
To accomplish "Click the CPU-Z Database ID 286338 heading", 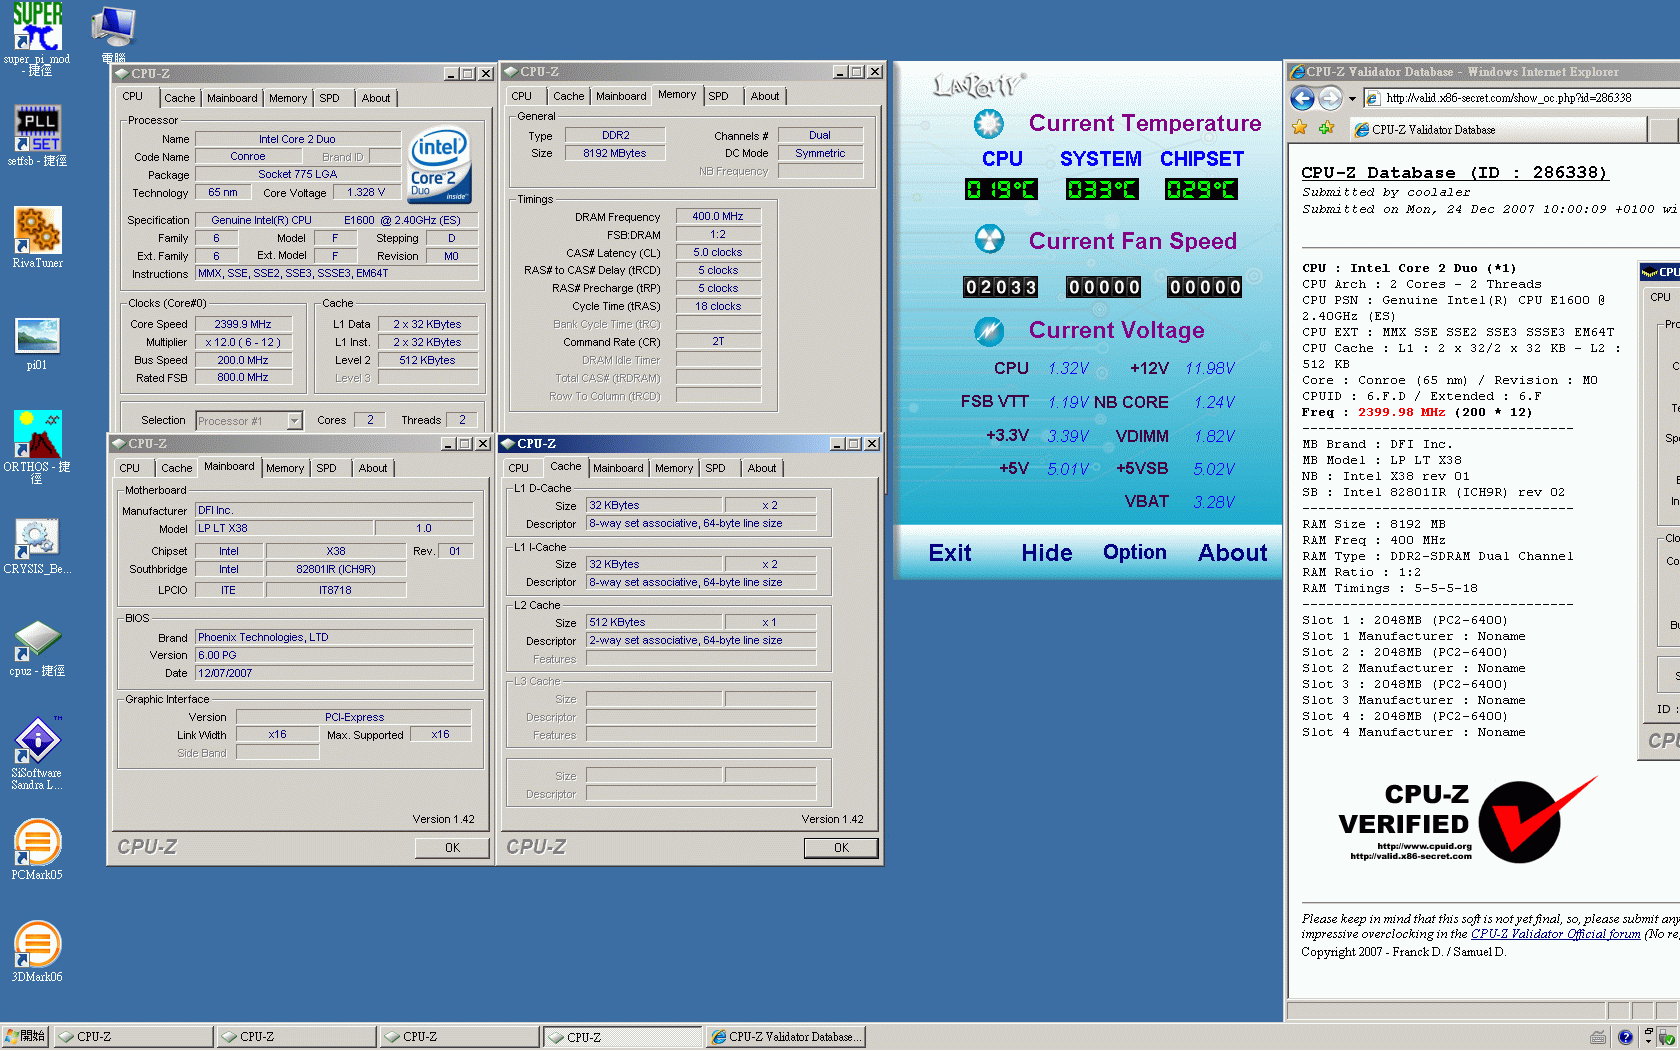I will pyautogui.click(x=1454, y=173).
